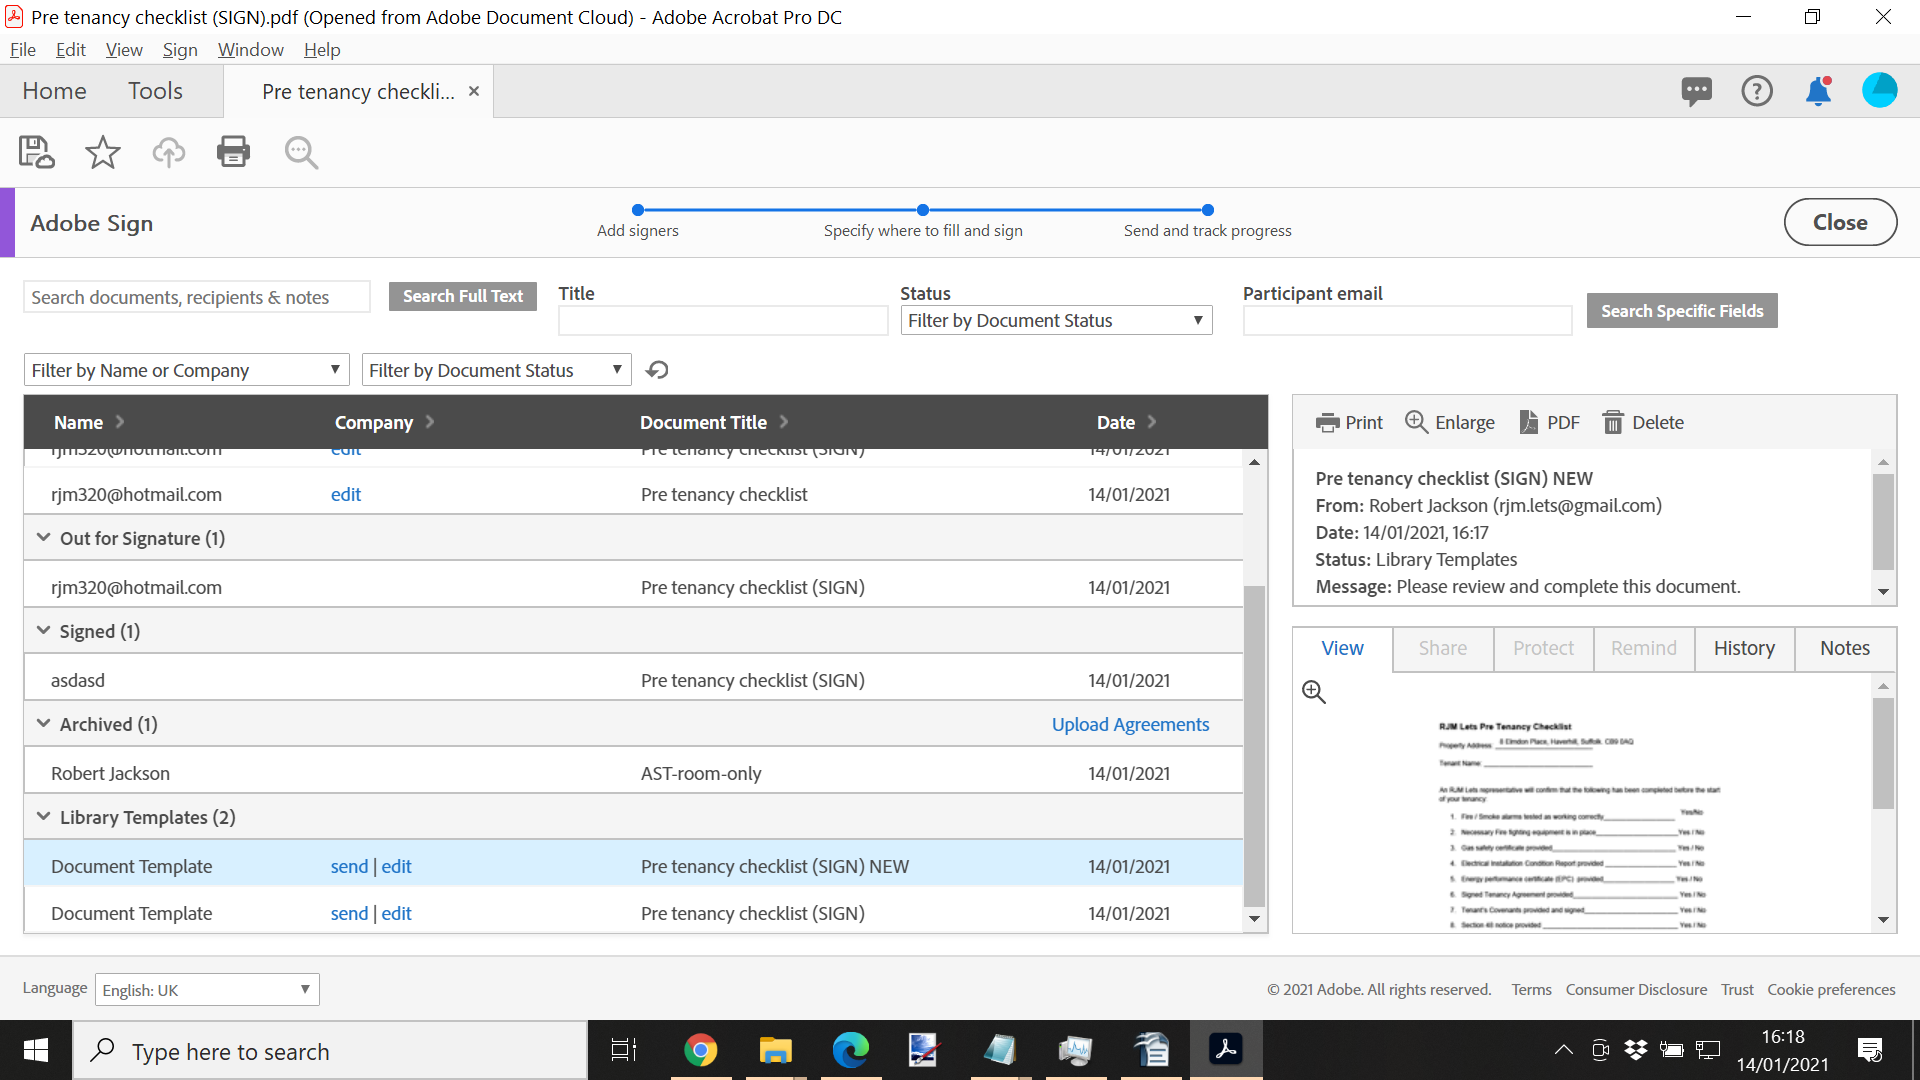Launch Google Chrome from the taskbar
Image resolution: width=1920 pixels, height=1080 pixels.
700,1050
